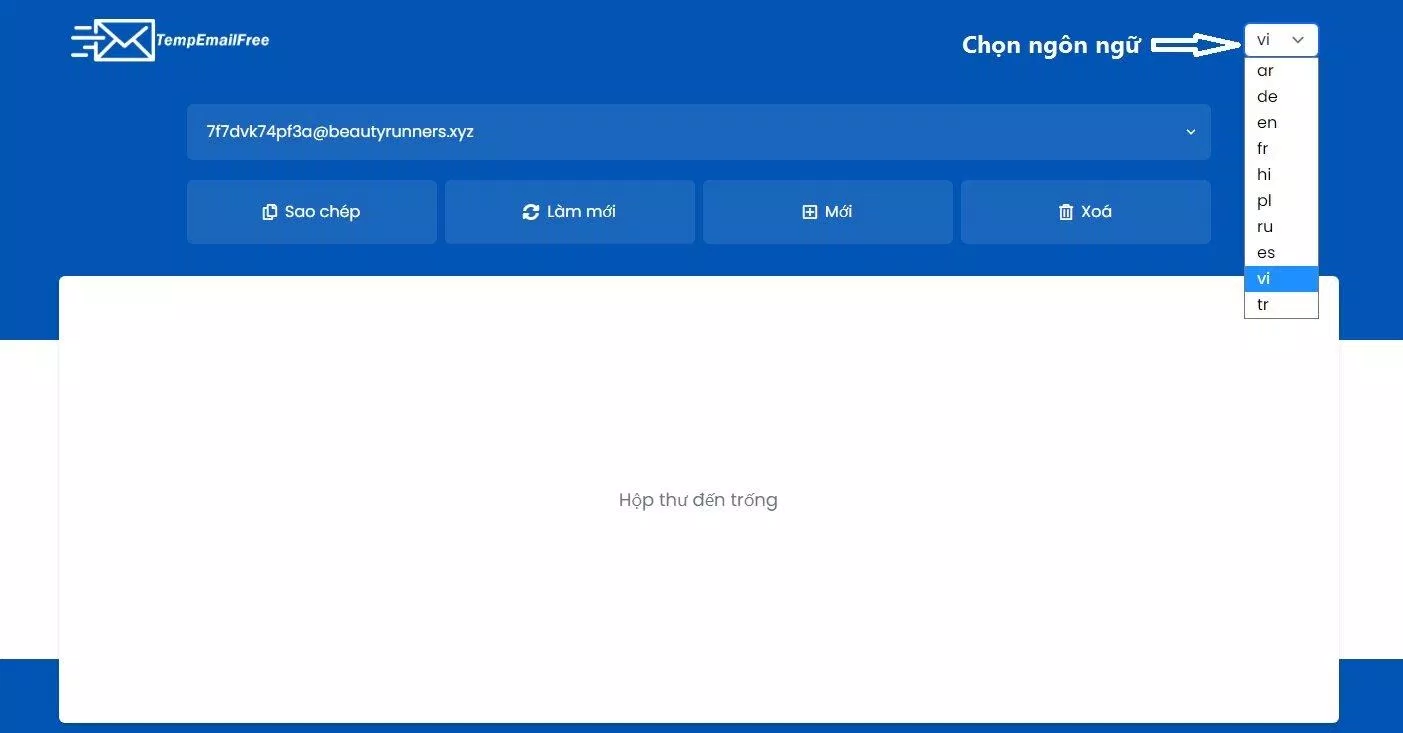1403x733 pixels.
Task: Click the Sao chép button
Action: [311, 211]
